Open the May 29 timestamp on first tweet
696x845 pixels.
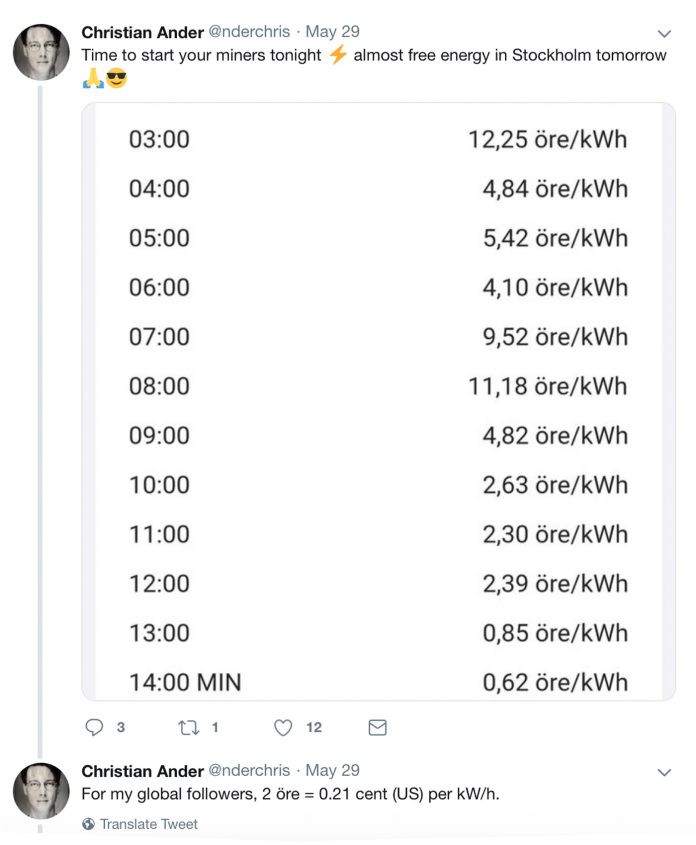click(x=333, y=33)
